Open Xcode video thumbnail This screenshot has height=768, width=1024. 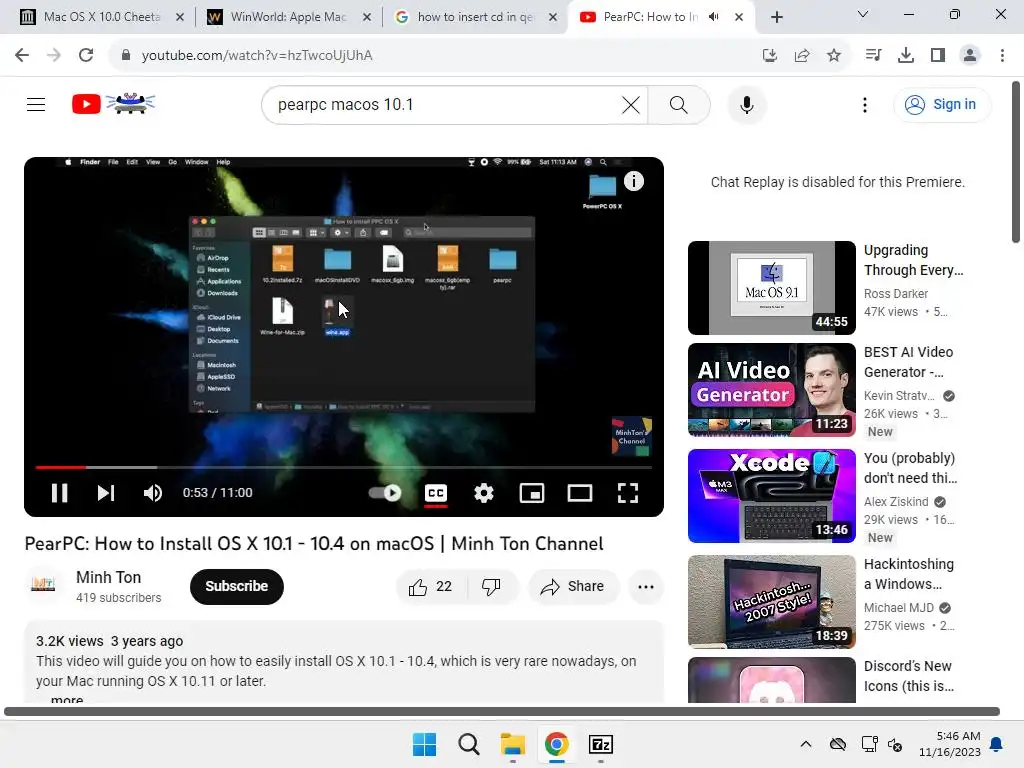click(771, 496)
